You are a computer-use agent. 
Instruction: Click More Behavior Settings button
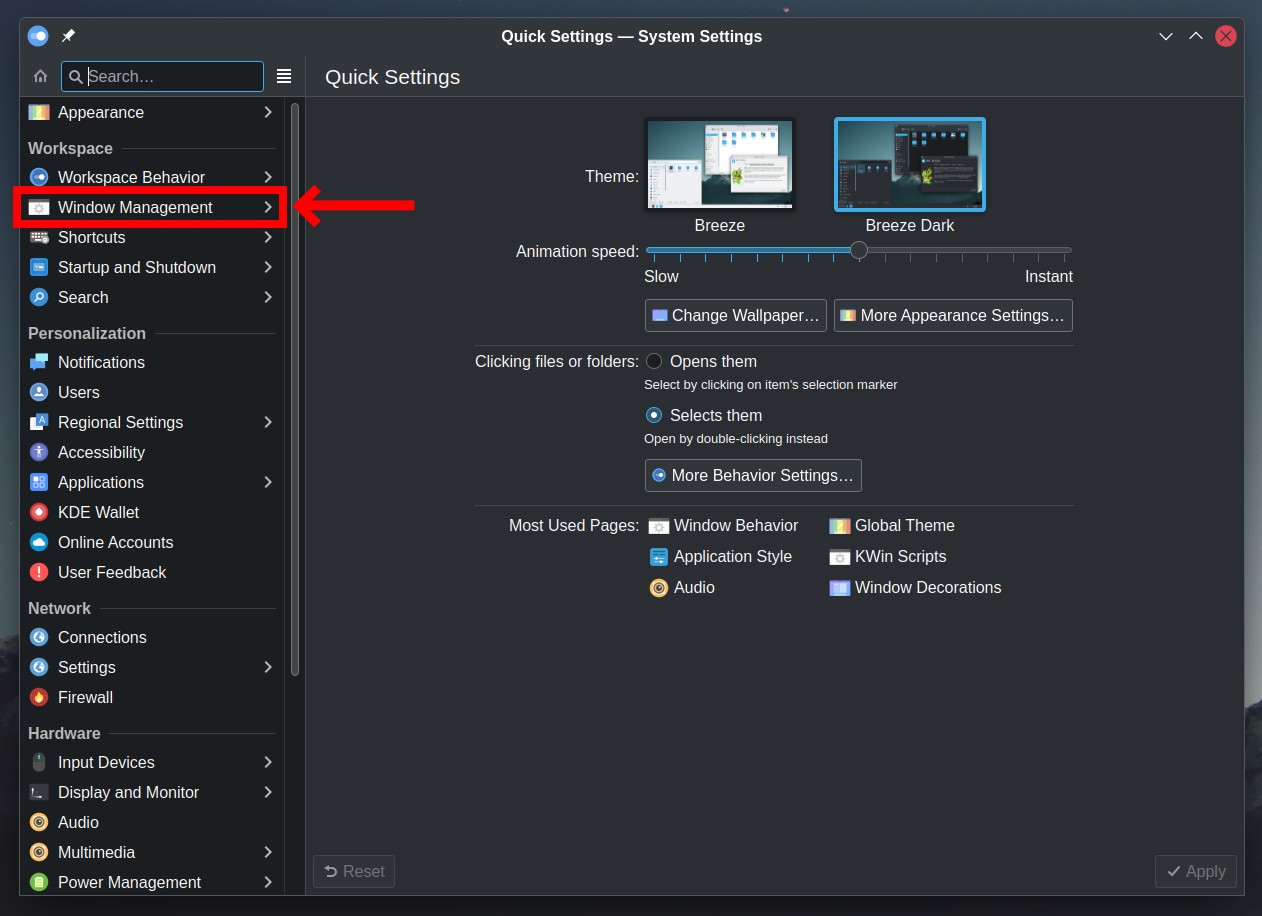pos(753,475)
